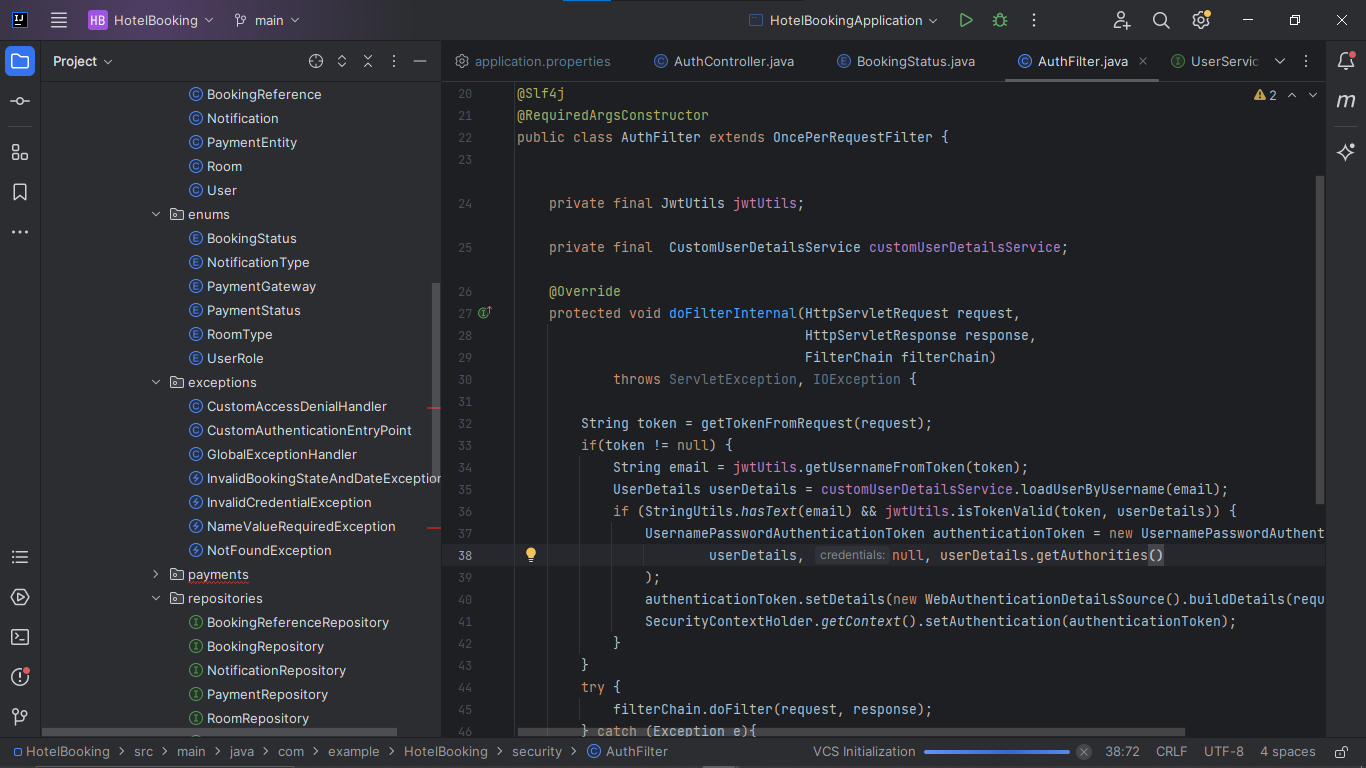
Task: Click the lightbulb quick-fix on line 38
Action: [531, 555]
